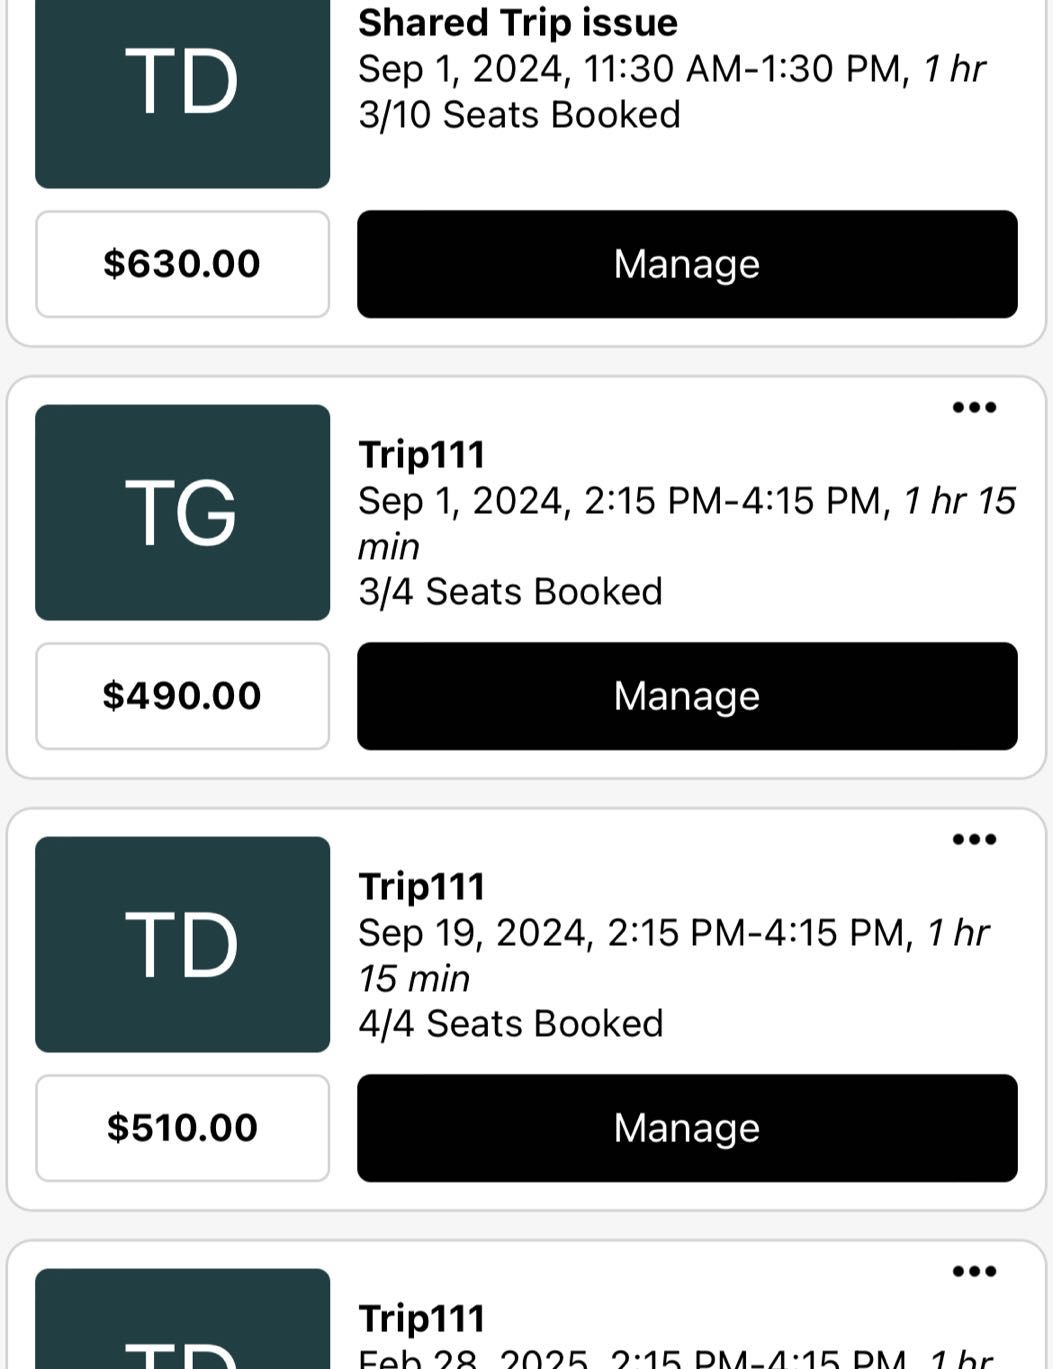Tap Manage next to the $510.00 price
Viewport: 1053px width, 1369px height.
(687, 1128)
